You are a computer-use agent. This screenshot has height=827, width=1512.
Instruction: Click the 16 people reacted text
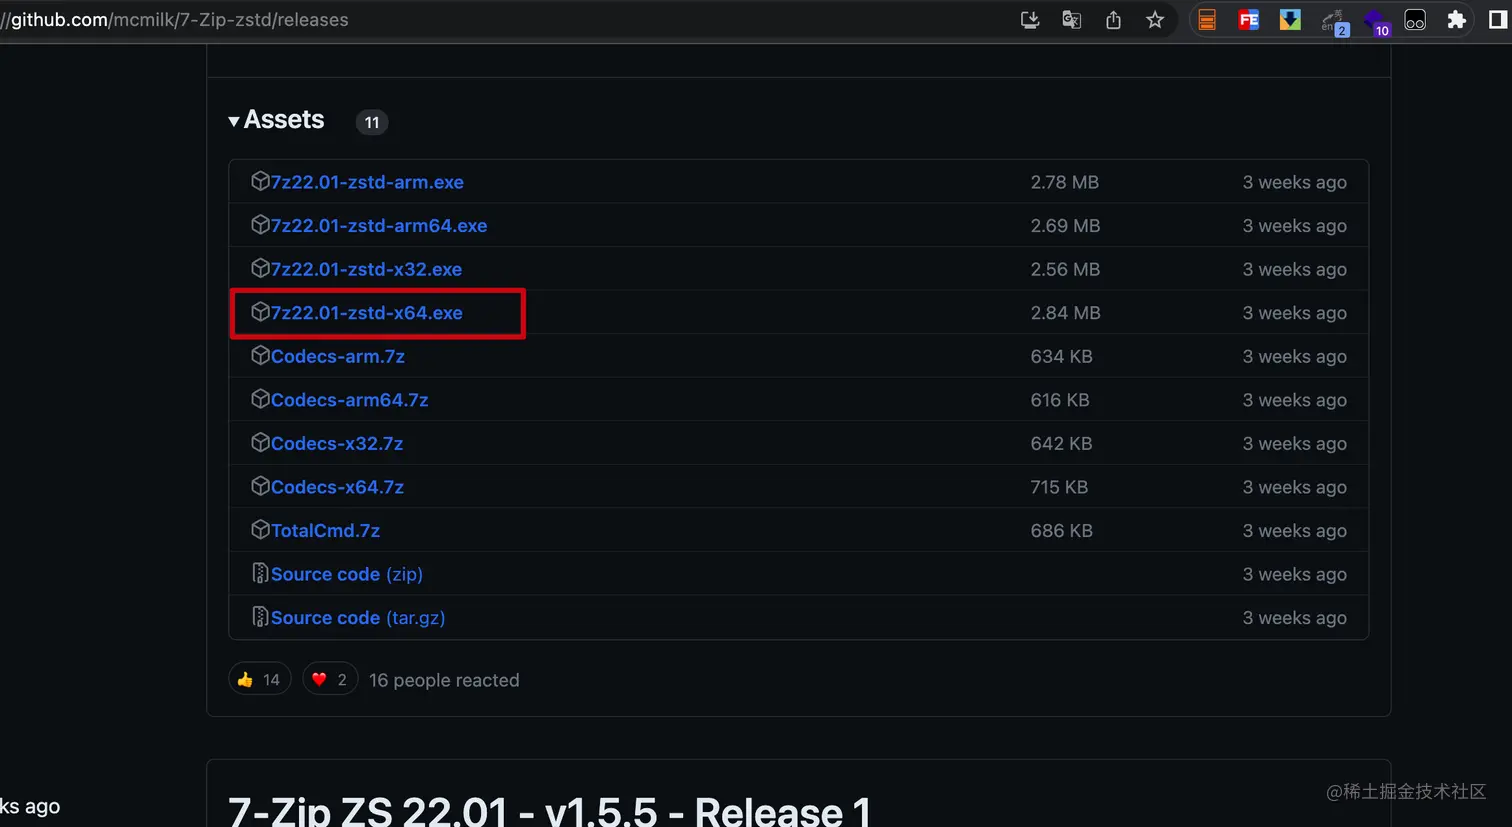point(444,680)
